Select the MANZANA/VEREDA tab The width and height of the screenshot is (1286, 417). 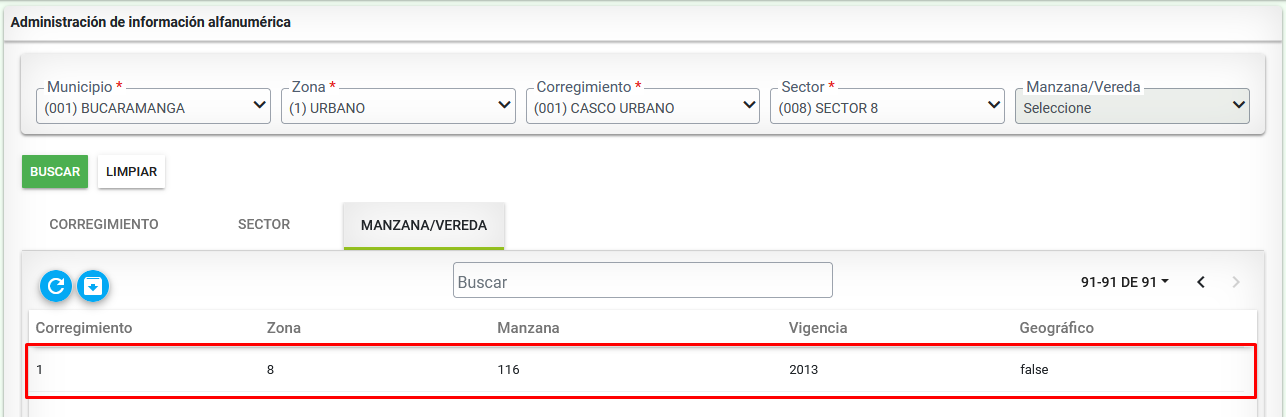click(x=424, y=226)
